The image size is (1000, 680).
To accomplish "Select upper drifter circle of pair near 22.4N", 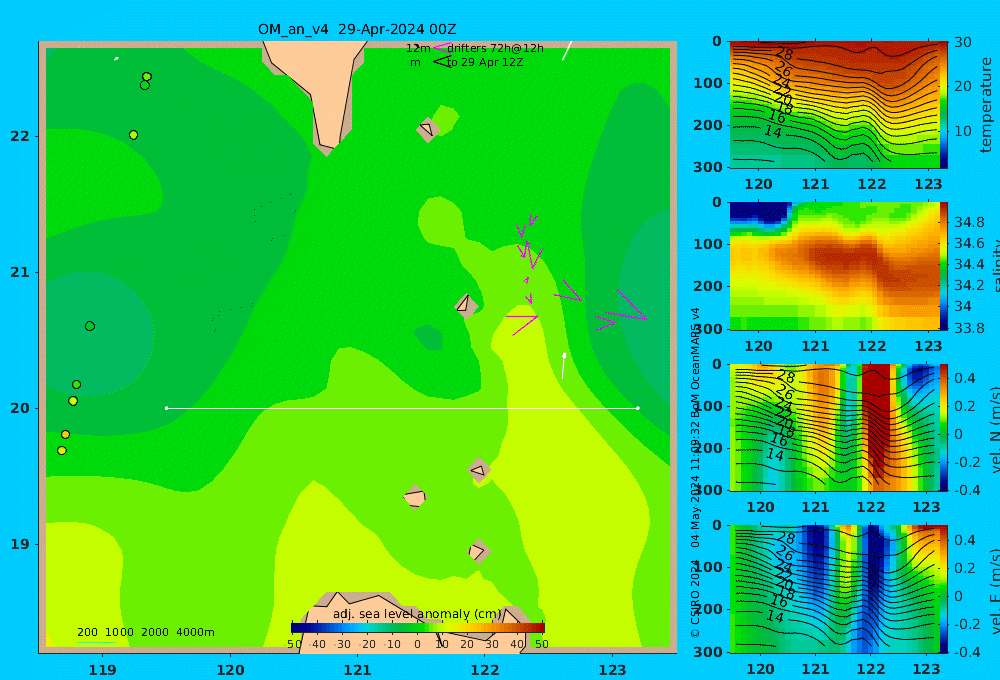I will [x=147, y=77].
